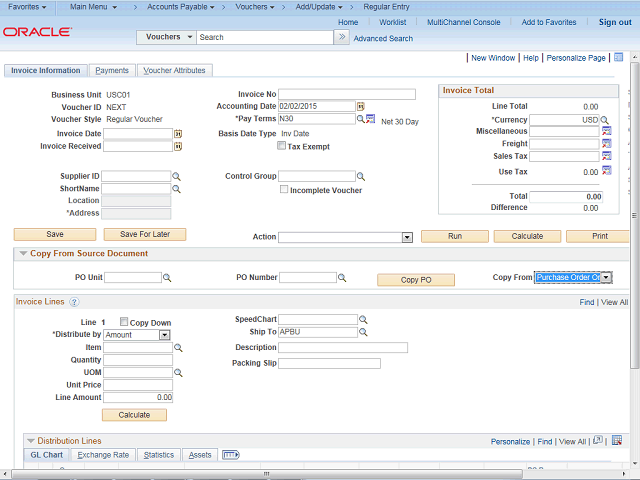The image size is (640, 480).
Task: Check the Incomplete Voucher checkbox
Action: (284, 189)
